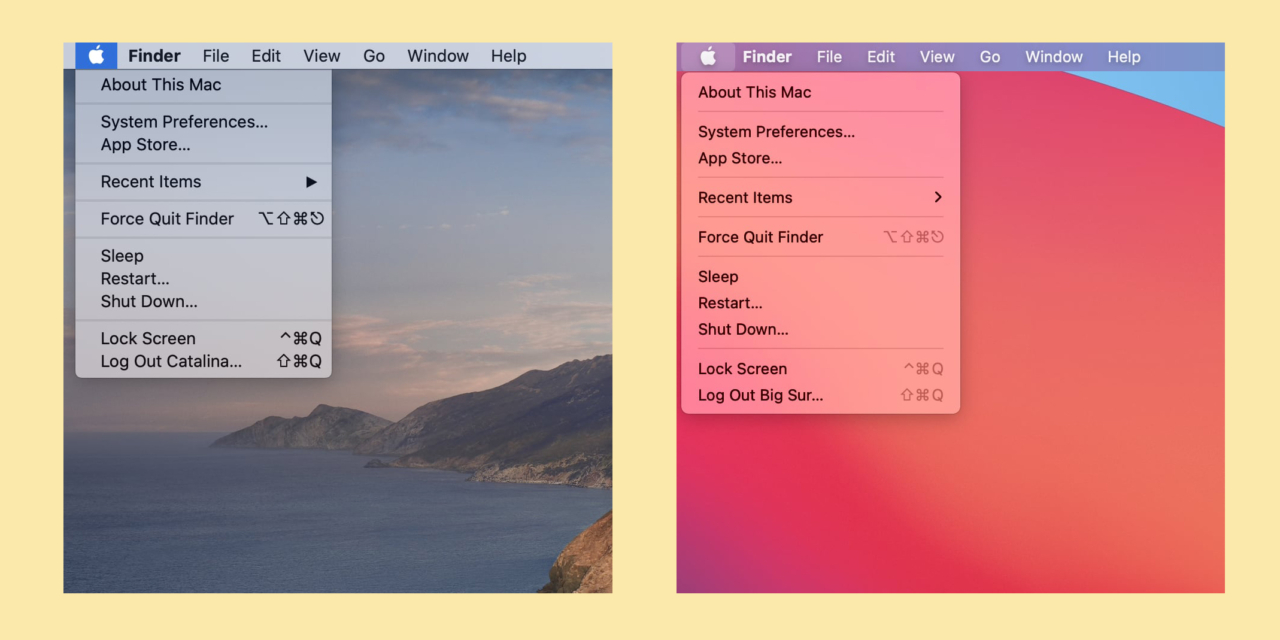Screen dimensions: 1280x640
Task: Expand Recent Items chevron in Big Sur menu
Action: (x=937, y=198)
